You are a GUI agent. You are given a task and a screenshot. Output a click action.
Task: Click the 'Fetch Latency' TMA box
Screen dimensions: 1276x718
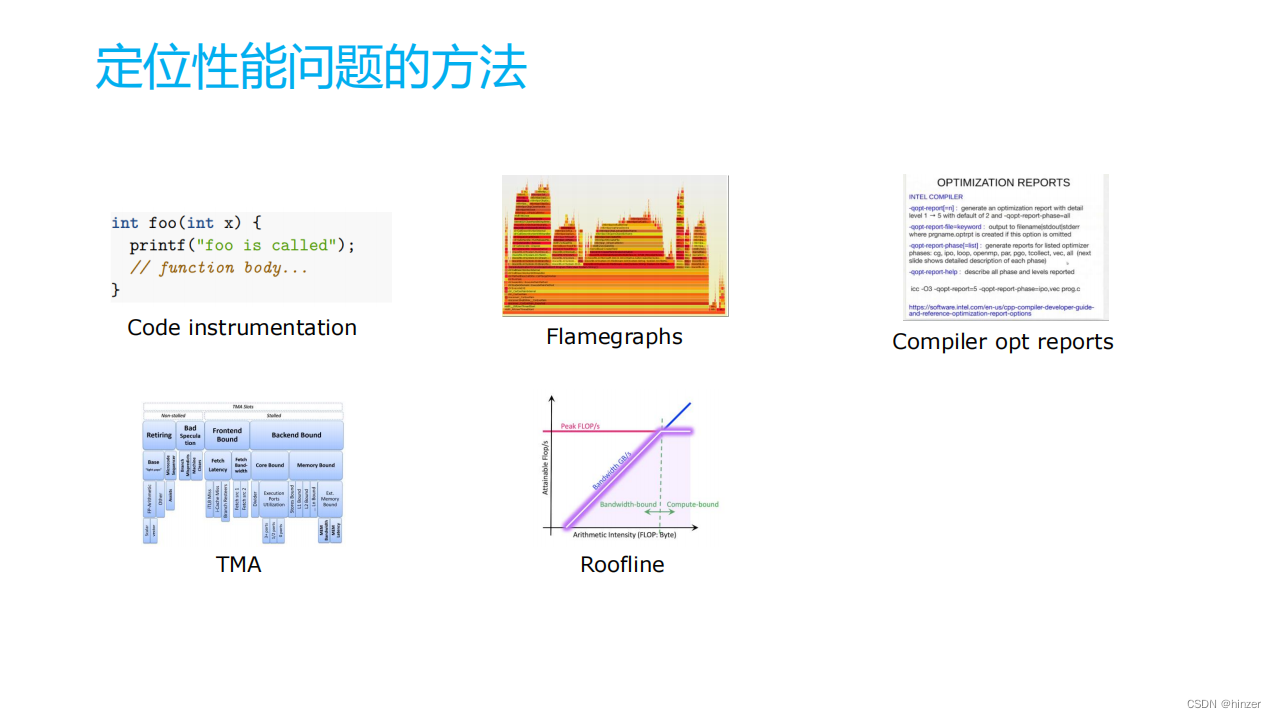(218, 465)
